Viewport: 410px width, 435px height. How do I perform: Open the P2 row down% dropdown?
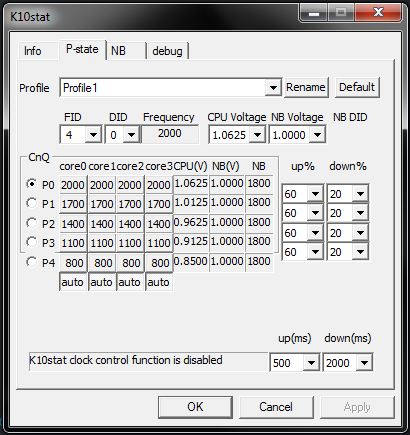point(360,232)
